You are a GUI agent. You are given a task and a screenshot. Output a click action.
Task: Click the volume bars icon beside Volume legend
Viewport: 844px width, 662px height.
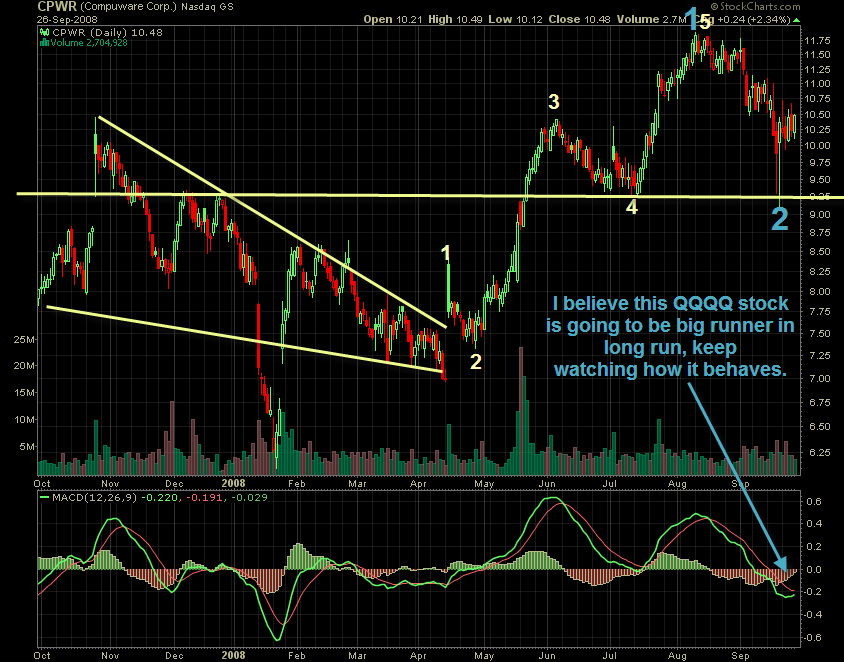[x=45, y=43]
